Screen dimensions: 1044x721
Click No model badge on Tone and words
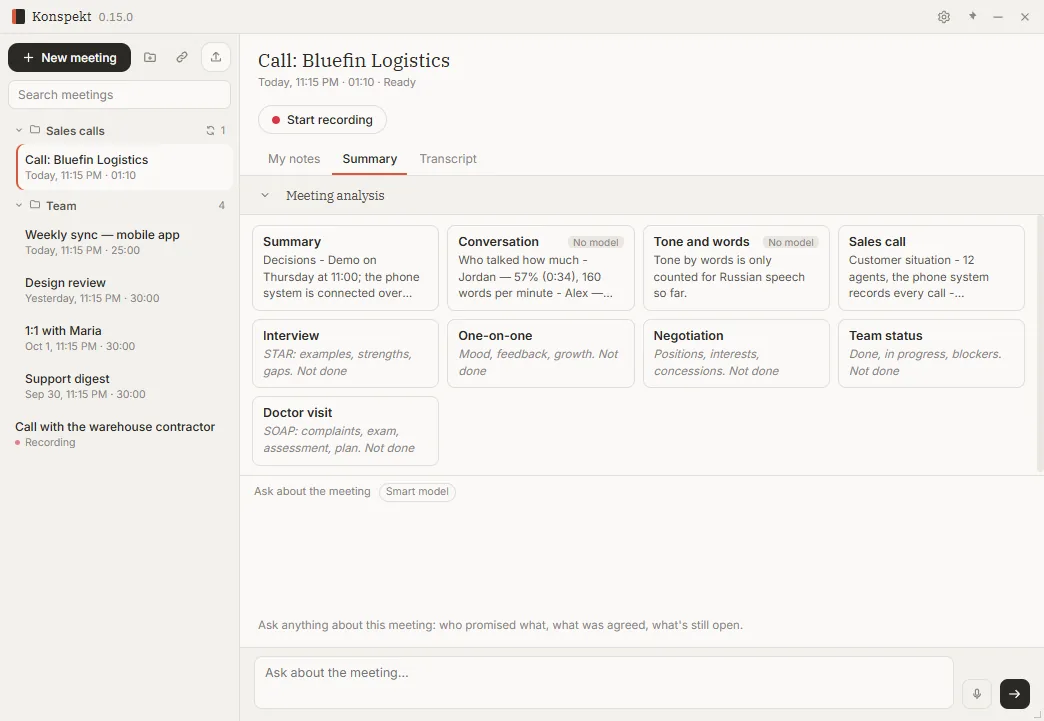pos(790,242)
